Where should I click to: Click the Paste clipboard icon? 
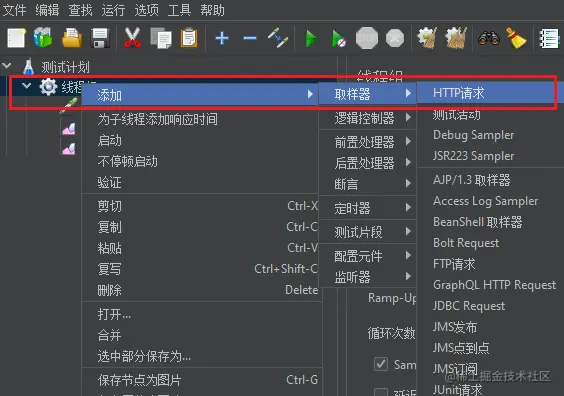click(189, 38)
